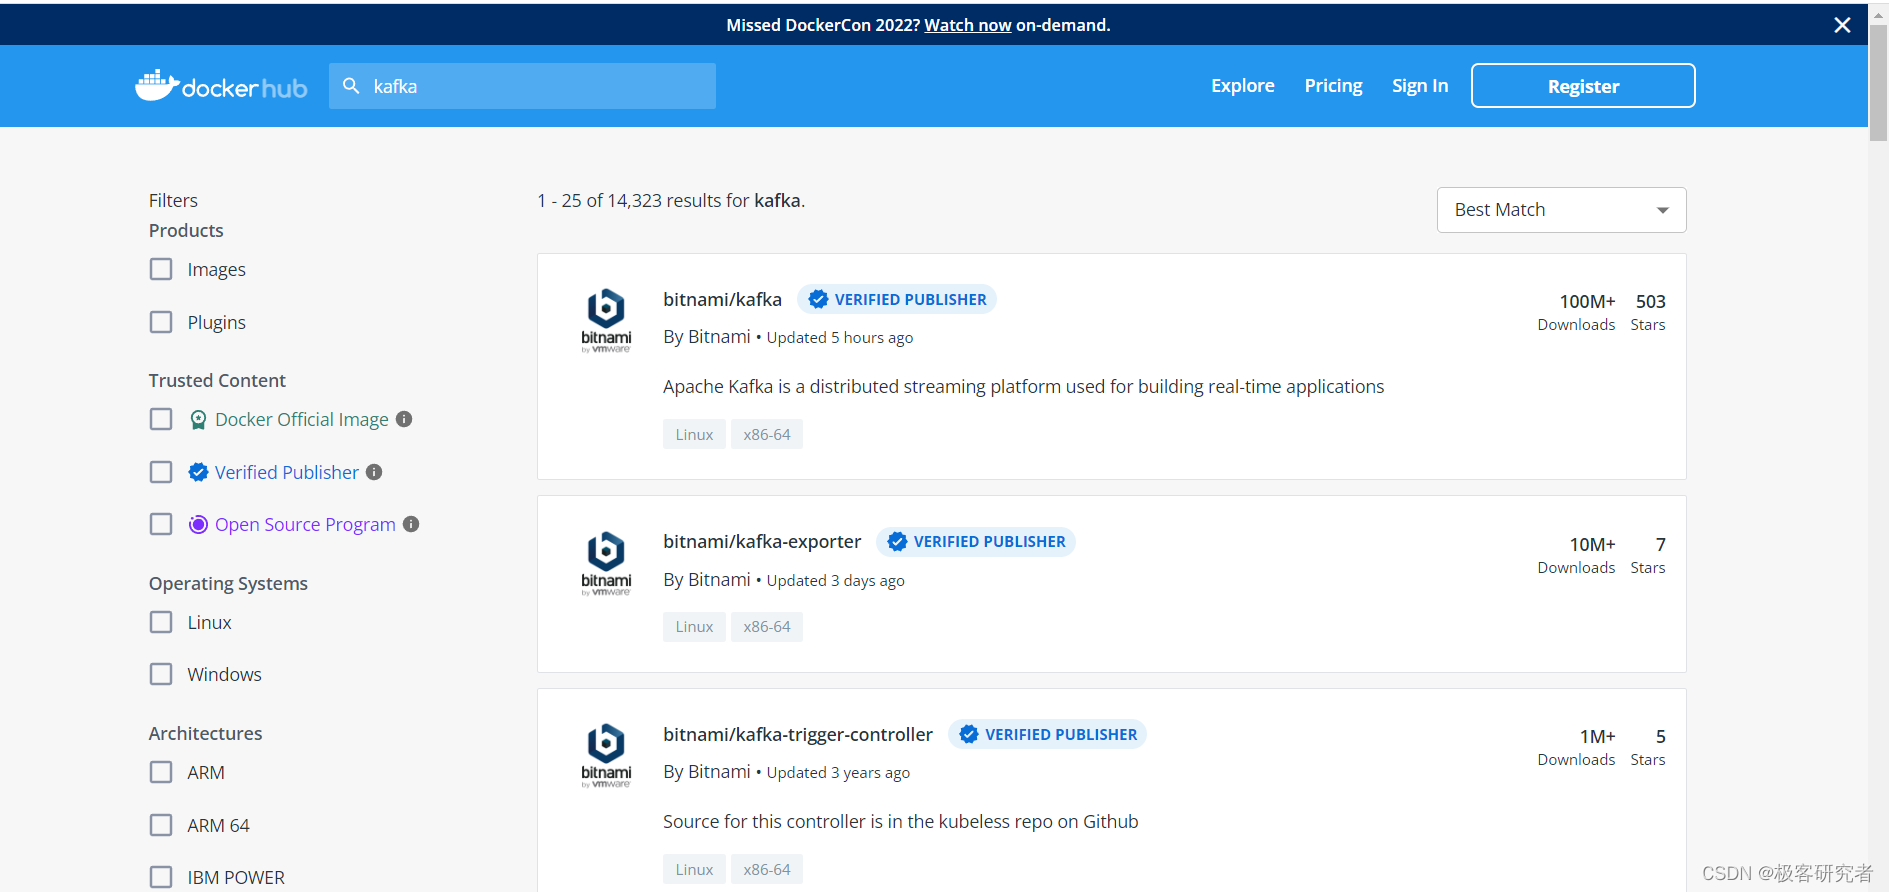This screenshot has height=892, width=1889.
Task: Click the Docker Official Image ribbon icon
Action: [198, 419]
